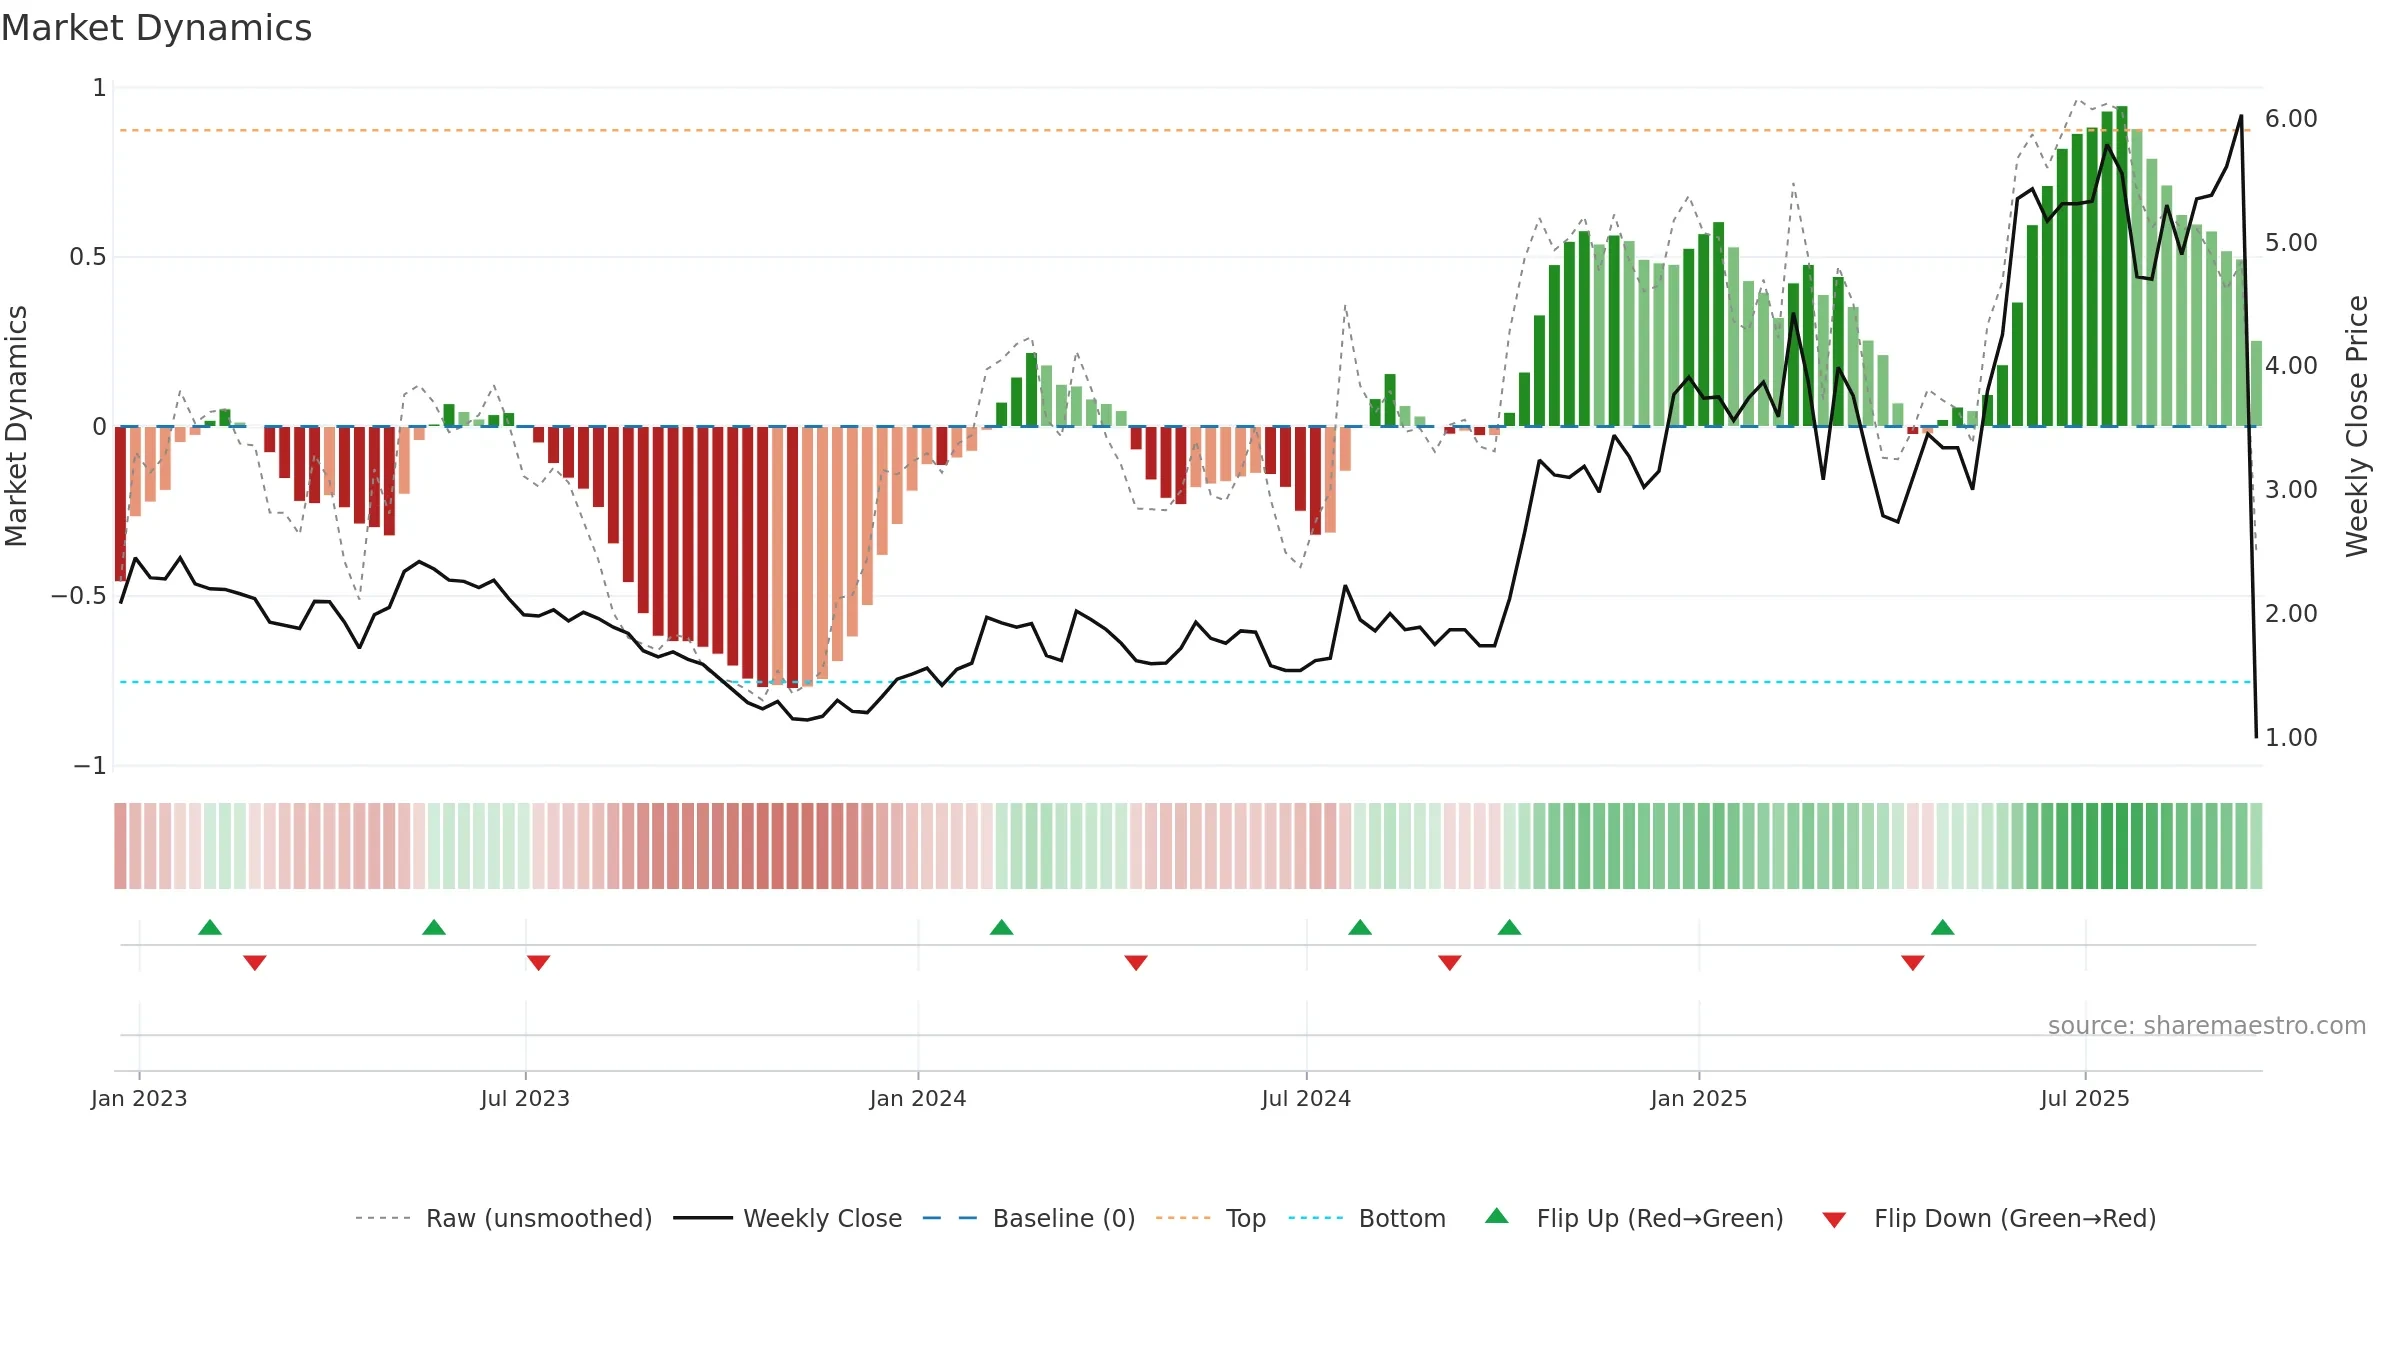Select the first green flip-up marker after Jan 2023
2400x1350 pixels.
coord(210,927)
